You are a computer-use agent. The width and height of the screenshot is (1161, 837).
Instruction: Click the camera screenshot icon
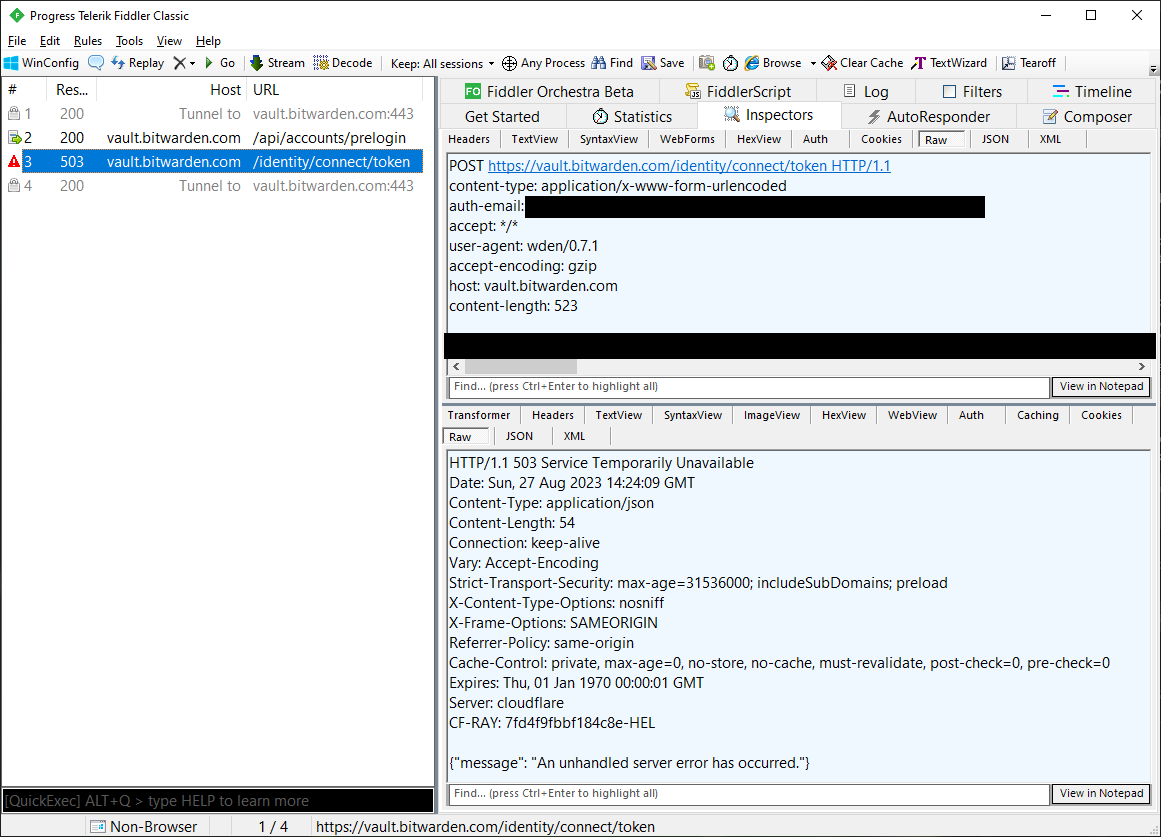[707, 63]
